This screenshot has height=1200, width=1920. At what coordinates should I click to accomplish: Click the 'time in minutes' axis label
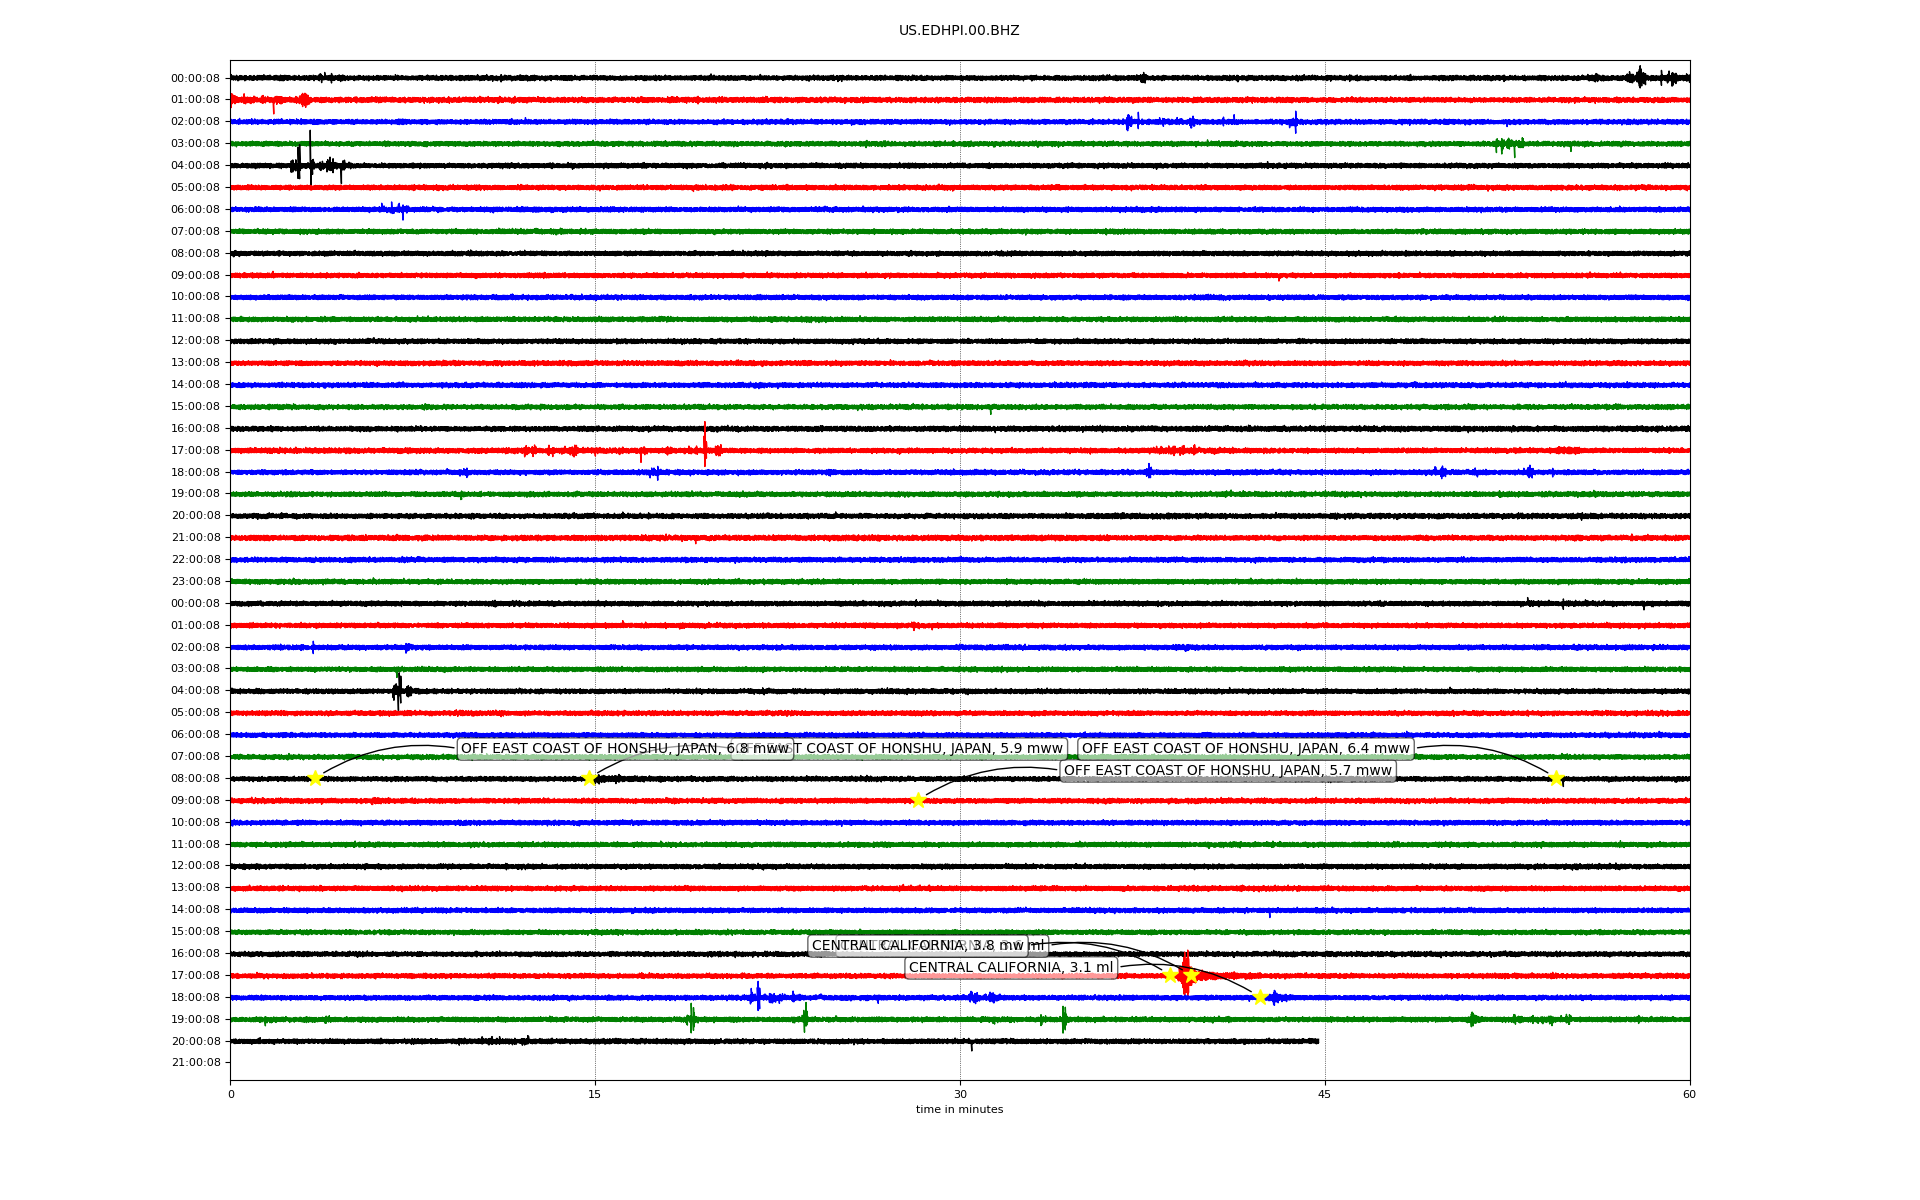(x=959, y=1110)
